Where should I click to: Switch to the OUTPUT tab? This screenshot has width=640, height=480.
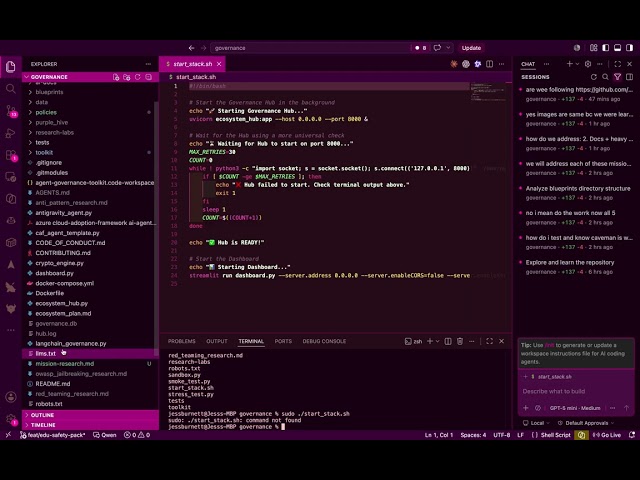coord(217,341)
